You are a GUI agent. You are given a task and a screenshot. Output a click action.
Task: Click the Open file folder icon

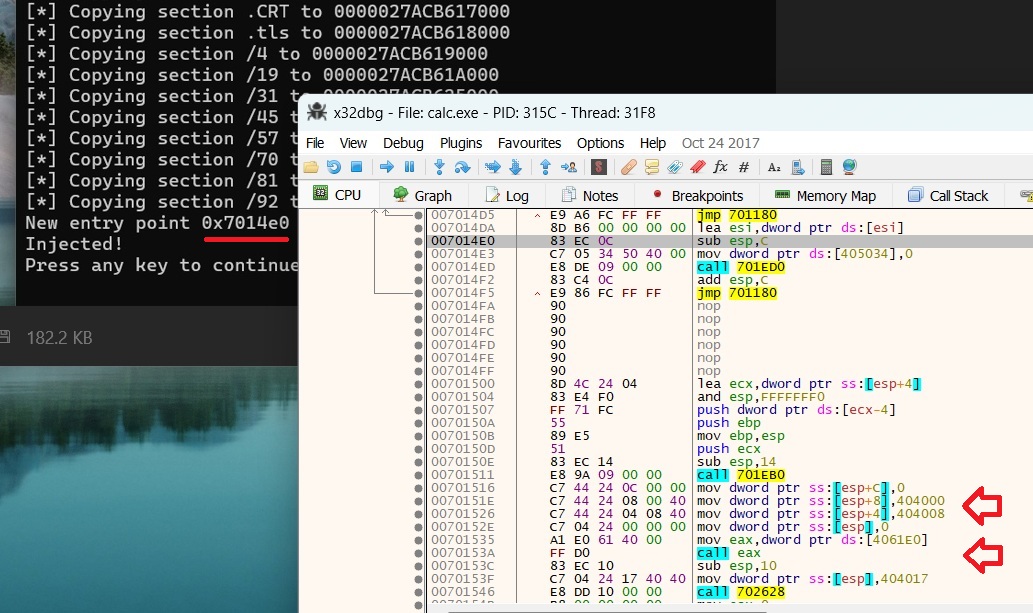pyautogui.click(x=311, y=167)
